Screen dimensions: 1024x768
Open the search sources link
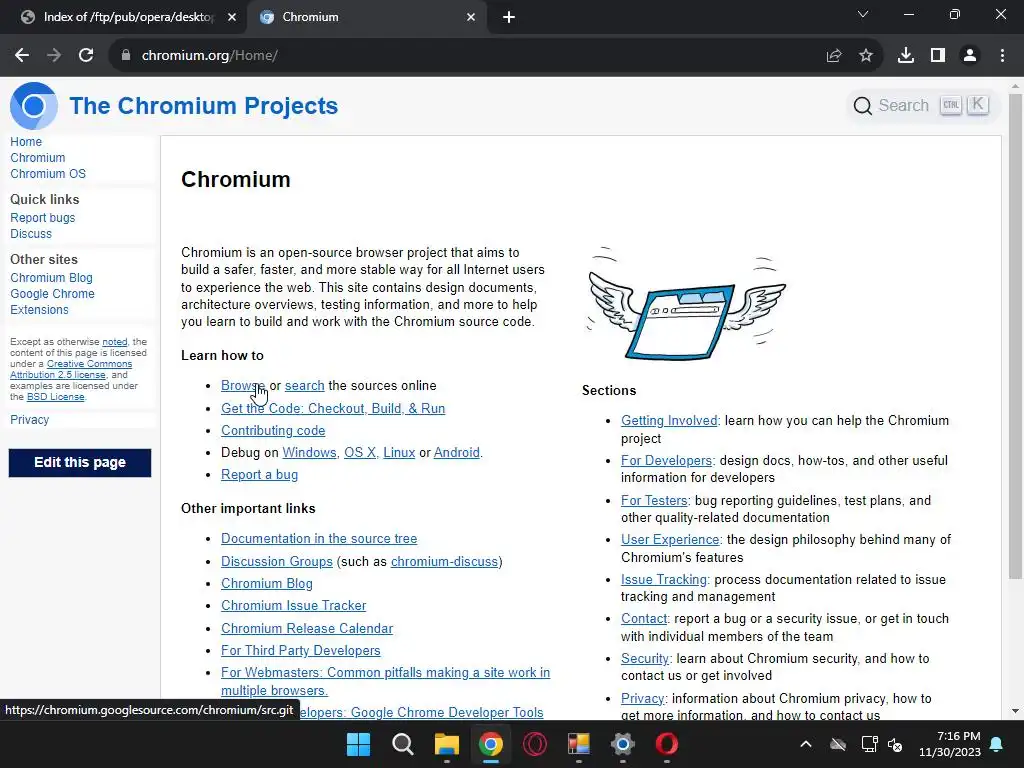(x=304, y=385)
